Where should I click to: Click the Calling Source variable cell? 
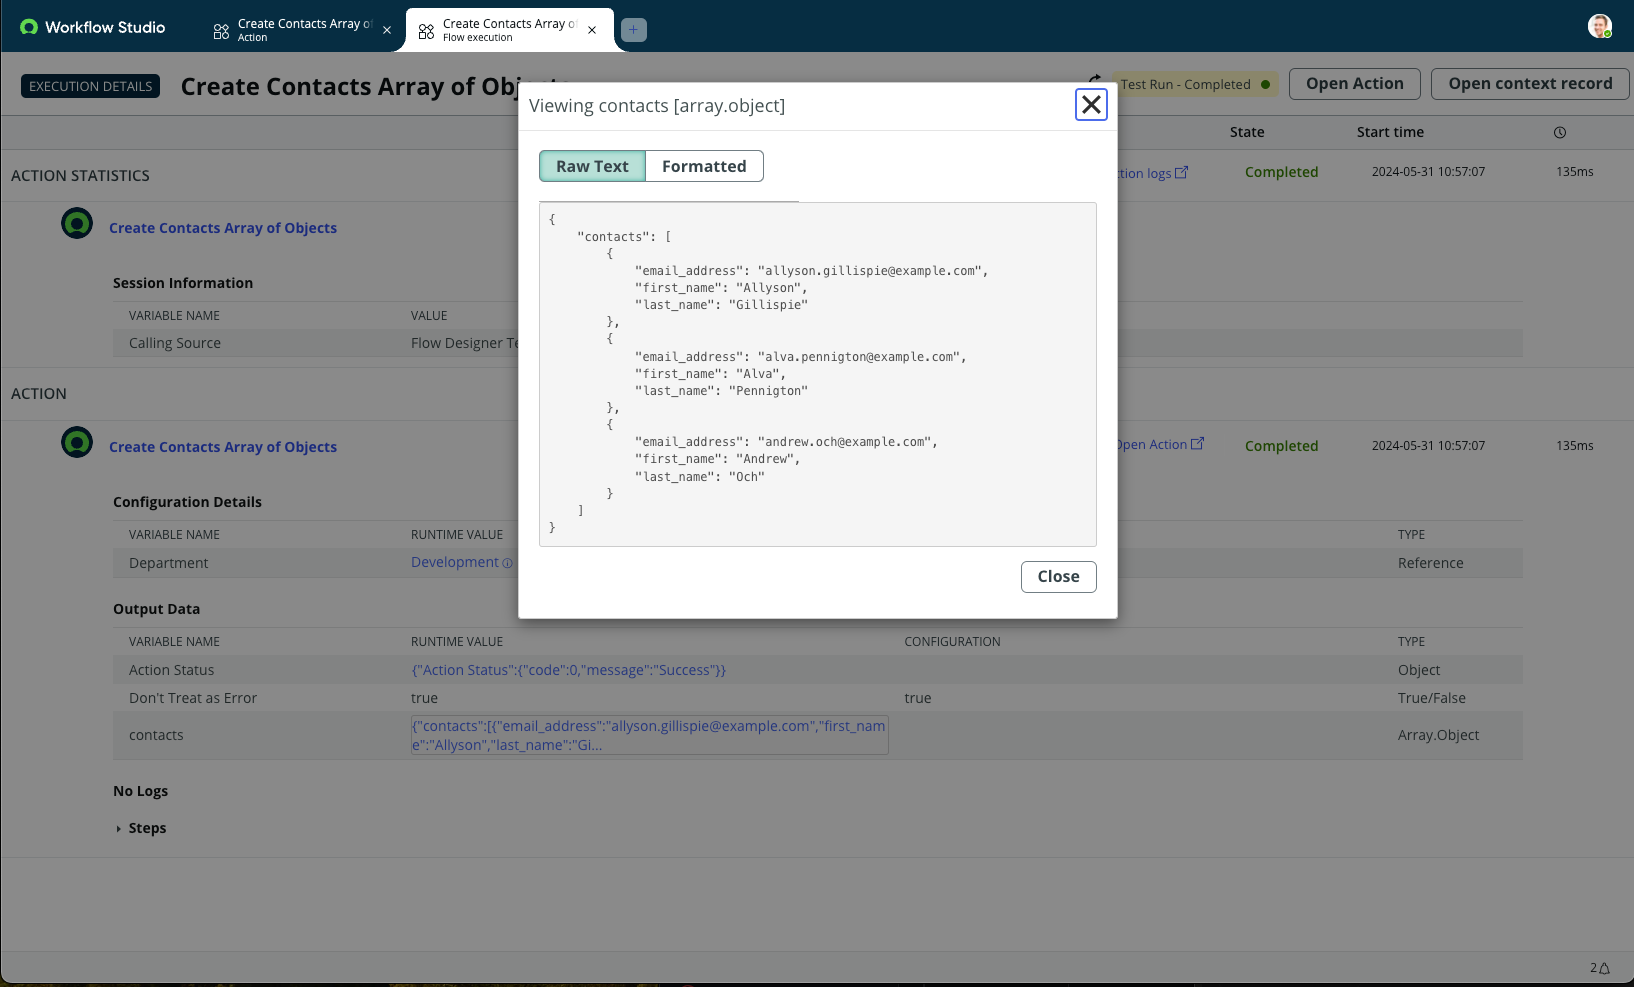click(x=175, y=343)
